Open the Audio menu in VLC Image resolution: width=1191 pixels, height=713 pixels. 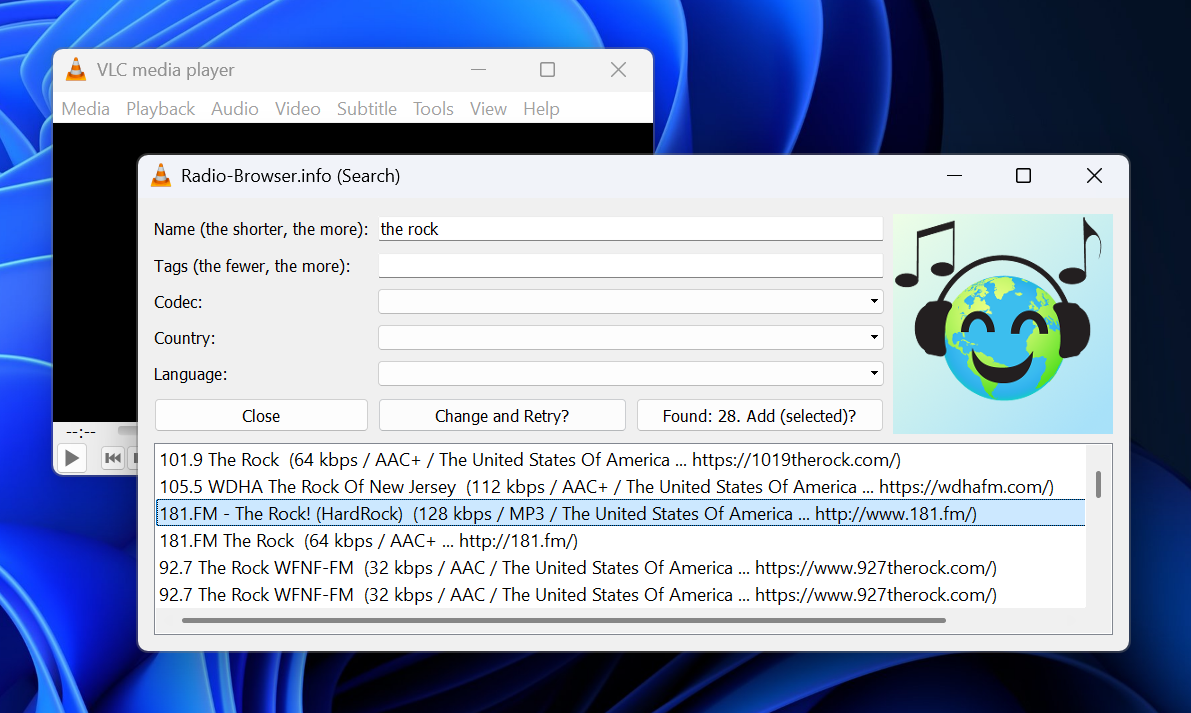point(235,109)
